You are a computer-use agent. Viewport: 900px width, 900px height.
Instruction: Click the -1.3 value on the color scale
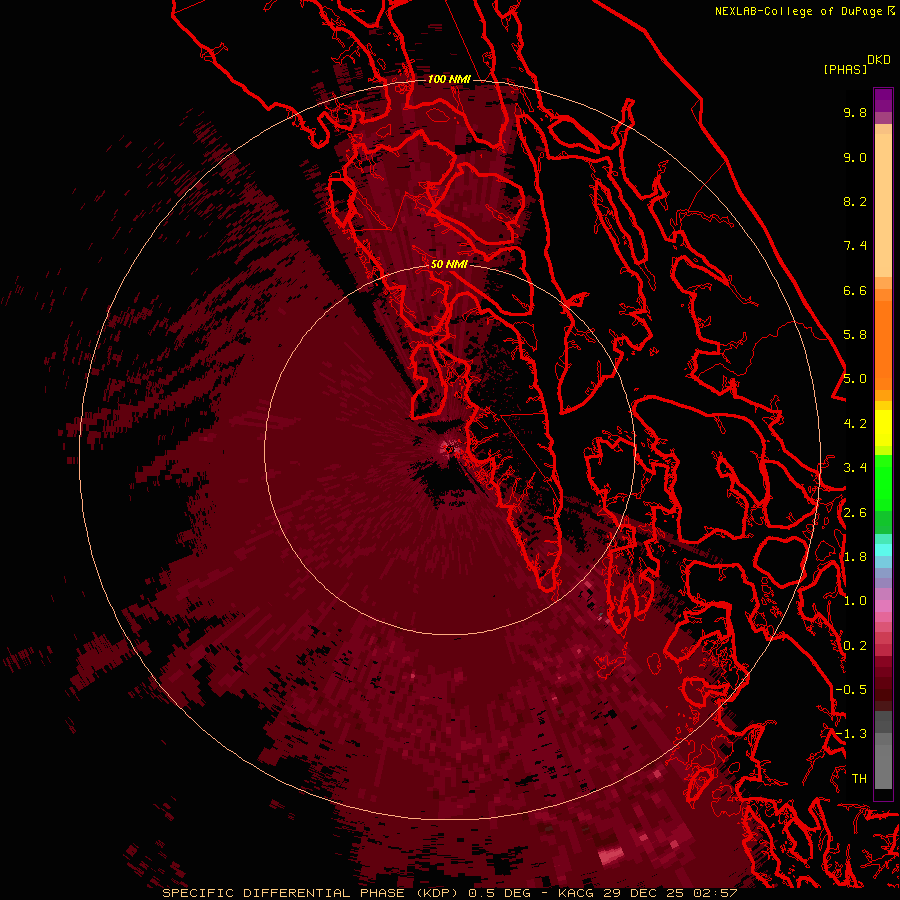[851, 734]
